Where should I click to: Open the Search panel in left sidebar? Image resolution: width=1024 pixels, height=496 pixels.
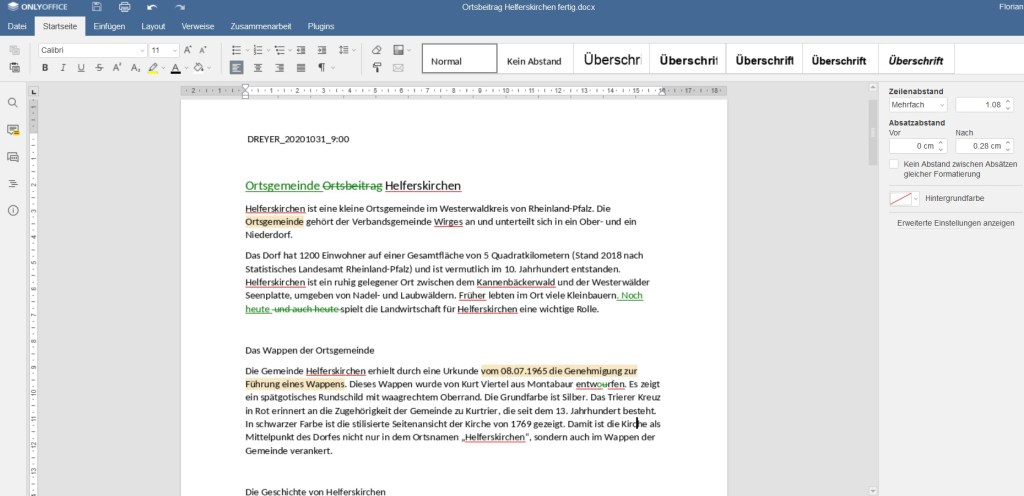click(x=13, y=103)
